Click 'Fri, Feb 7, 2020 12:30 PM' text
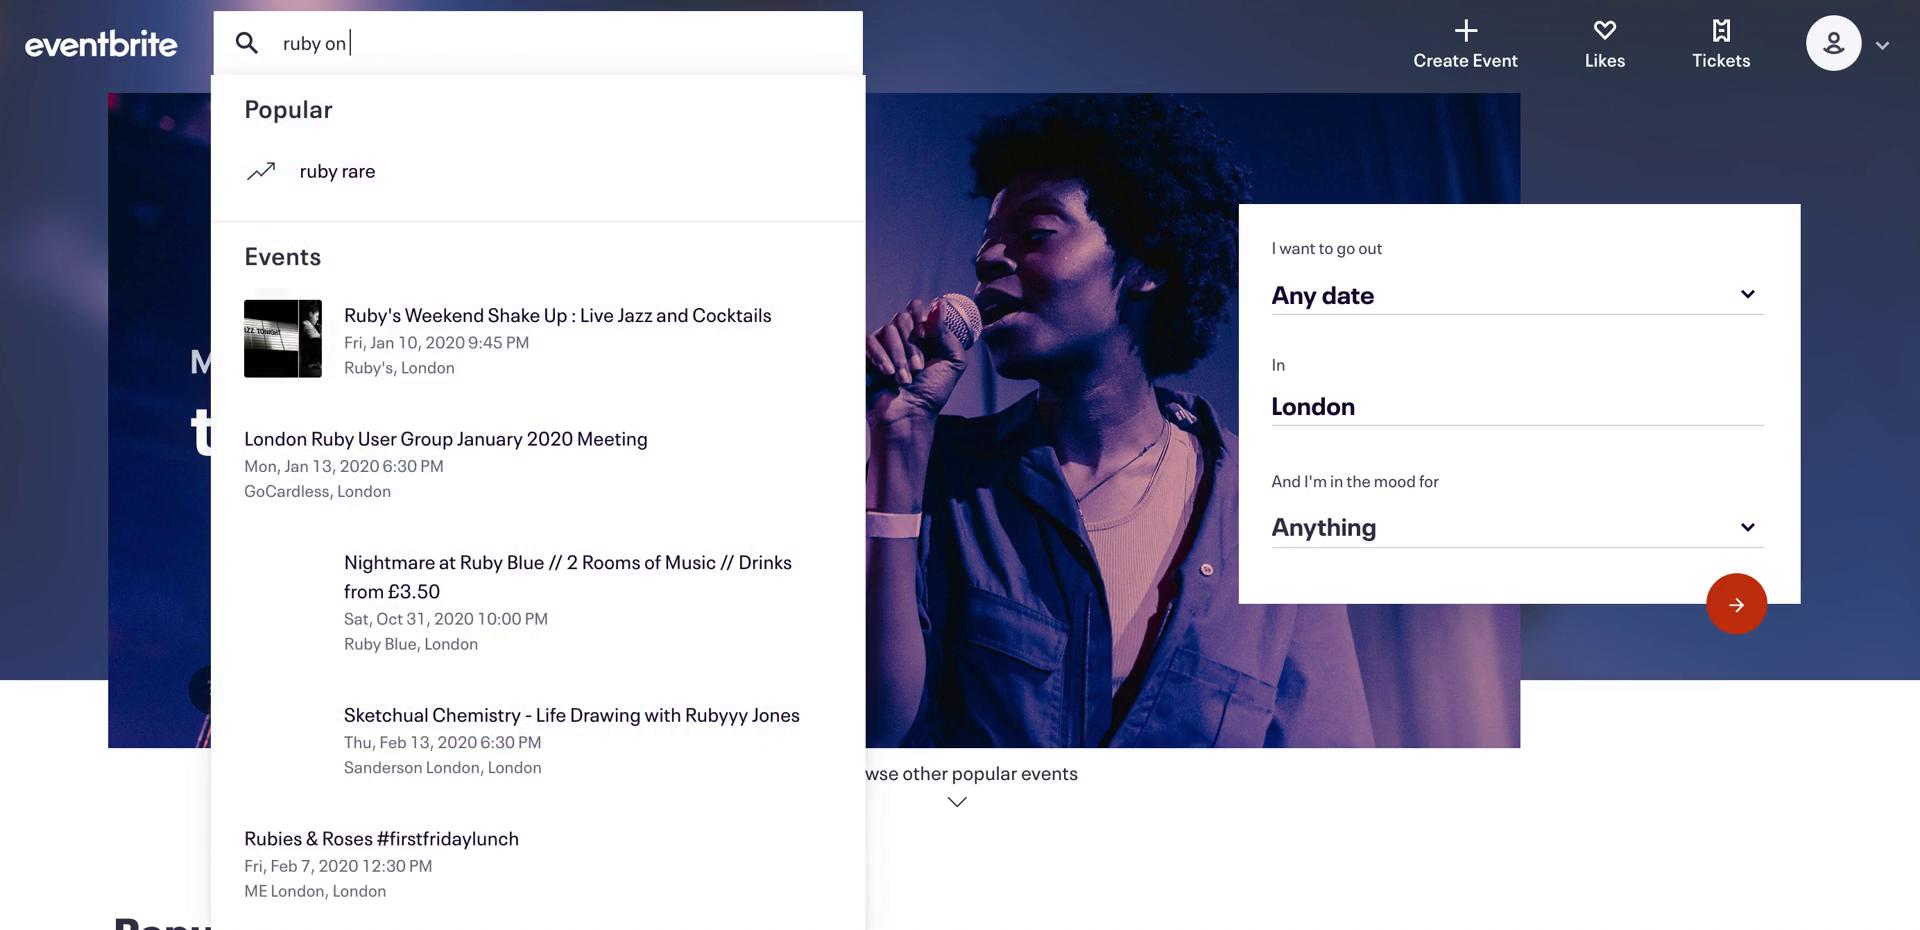 338,866
